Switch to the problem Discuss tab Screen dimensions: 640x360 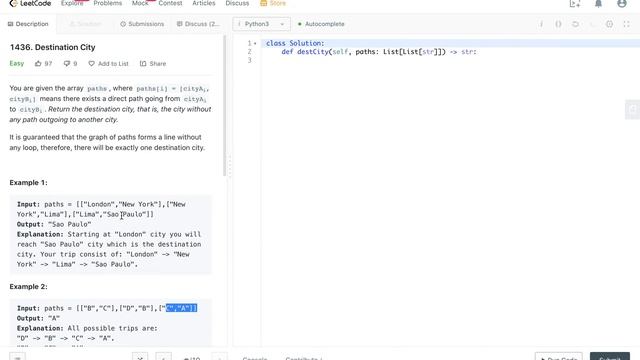(198, 24)
